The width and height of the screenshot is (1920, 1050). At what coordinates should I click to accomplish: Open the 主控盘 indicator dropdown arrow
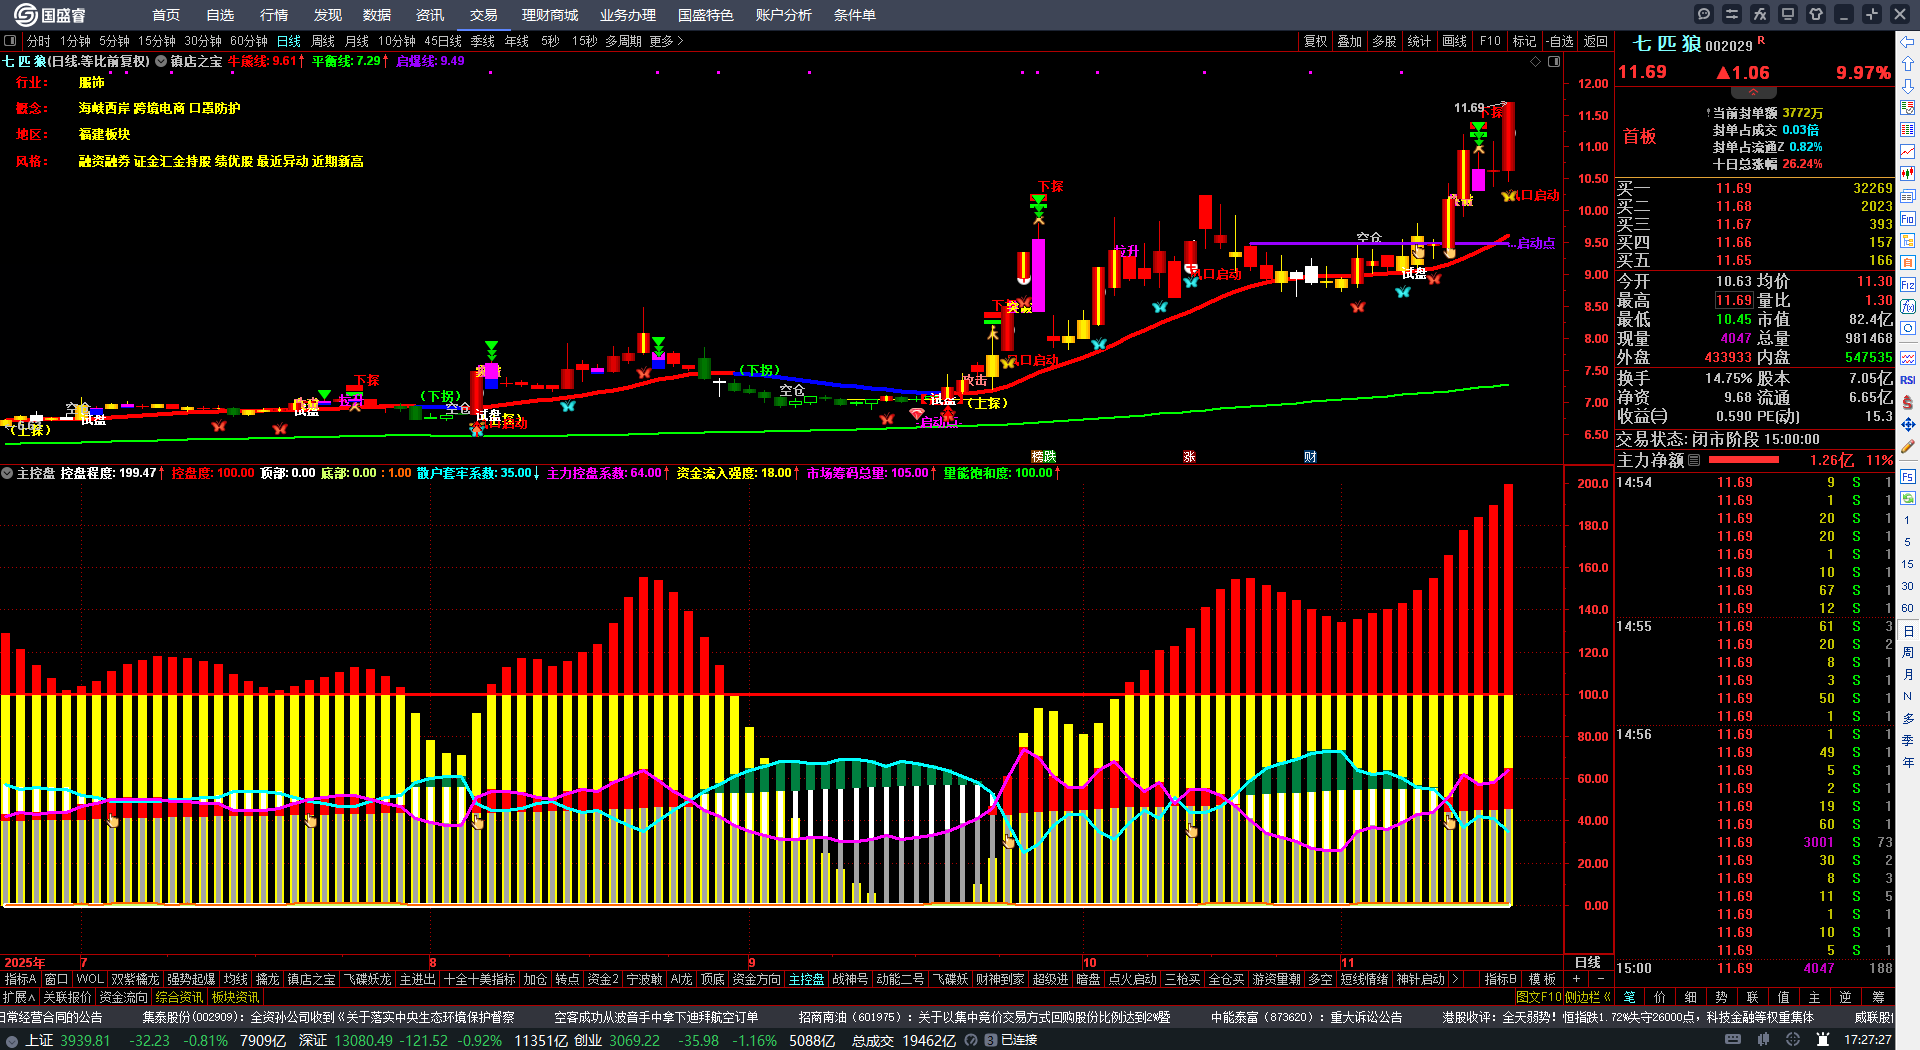(7, 473)
